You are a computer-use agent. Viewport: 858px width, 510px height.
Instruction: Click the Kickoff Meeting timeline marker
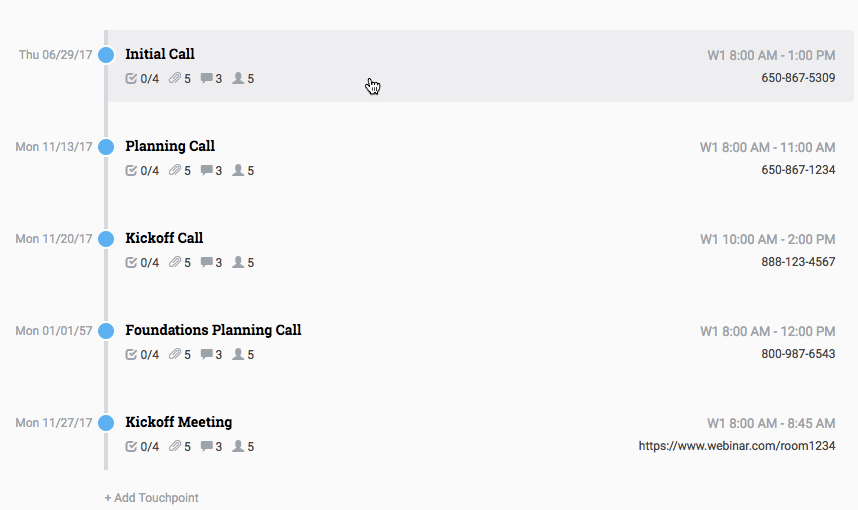(x=106, y=423)
